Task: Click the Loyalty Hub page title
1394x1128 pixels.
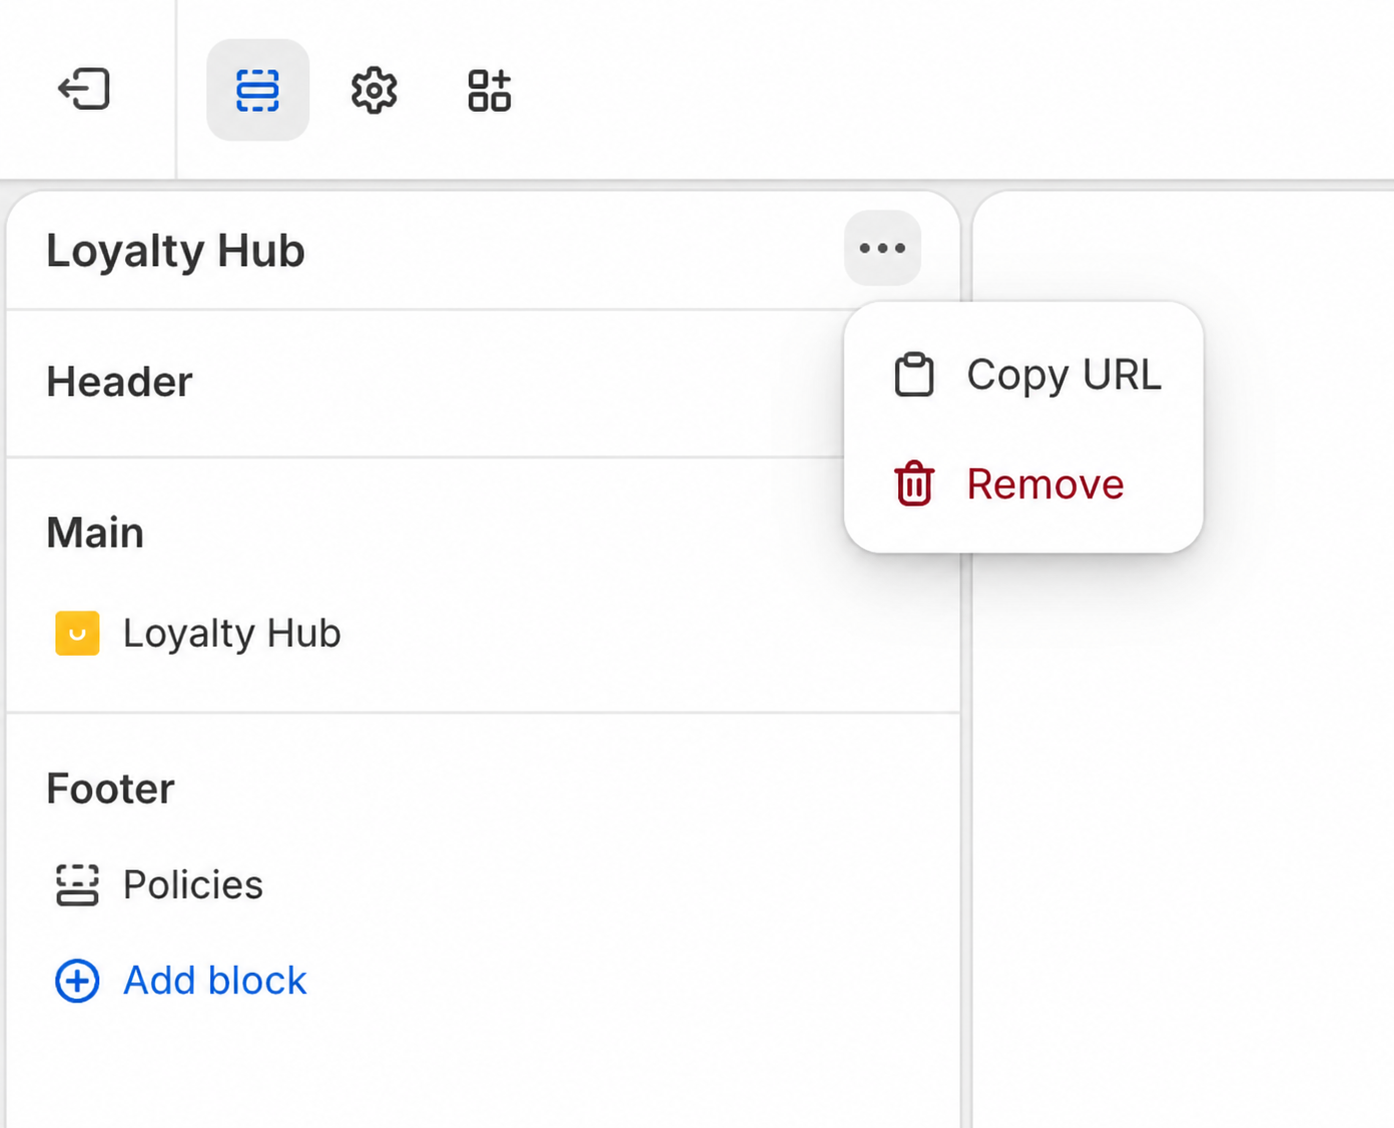Action: tap(175, 250)
